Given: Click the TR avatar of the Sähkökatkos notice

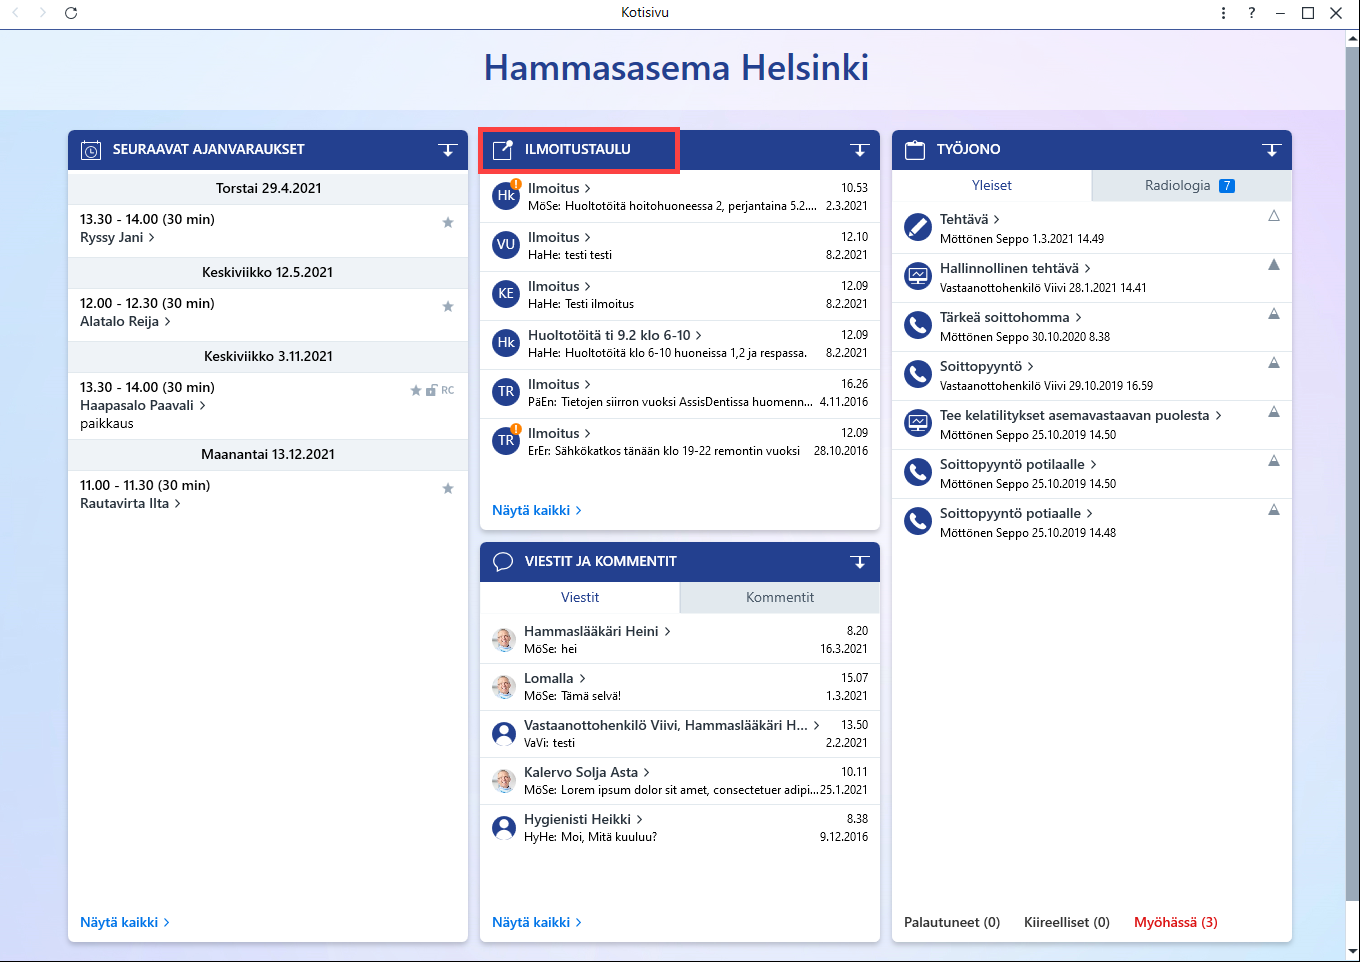Looking at the screenshot, I should click(506, 441).
